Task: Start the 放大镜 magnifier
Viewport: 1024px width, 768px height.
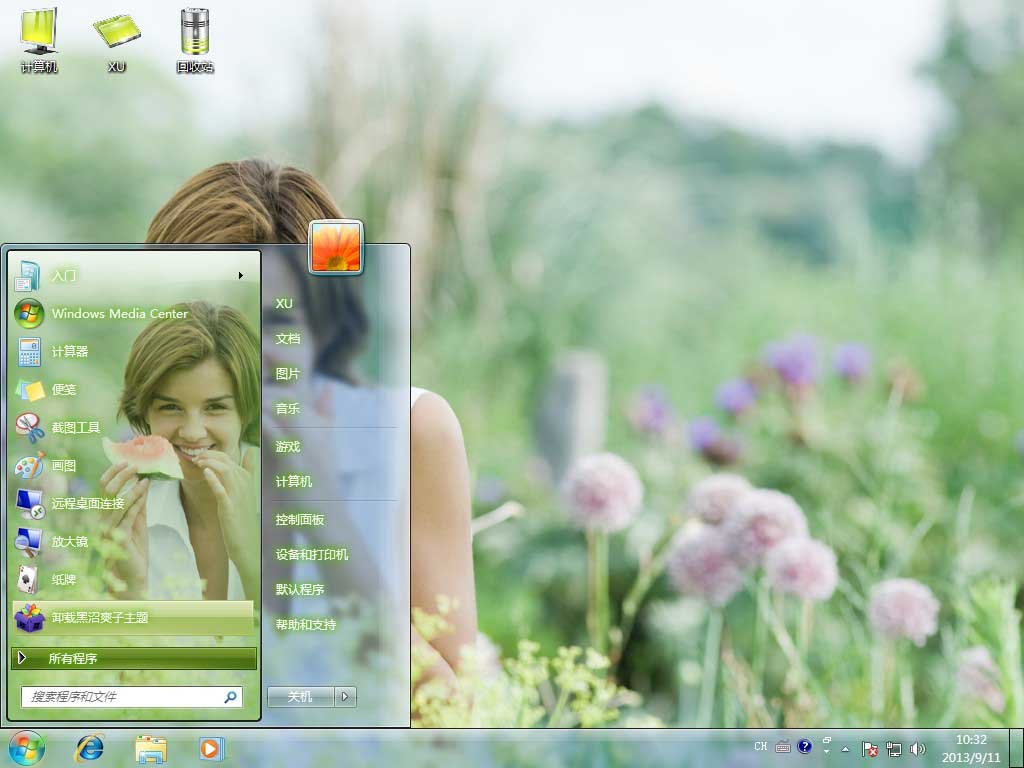Action: [70, 542]
